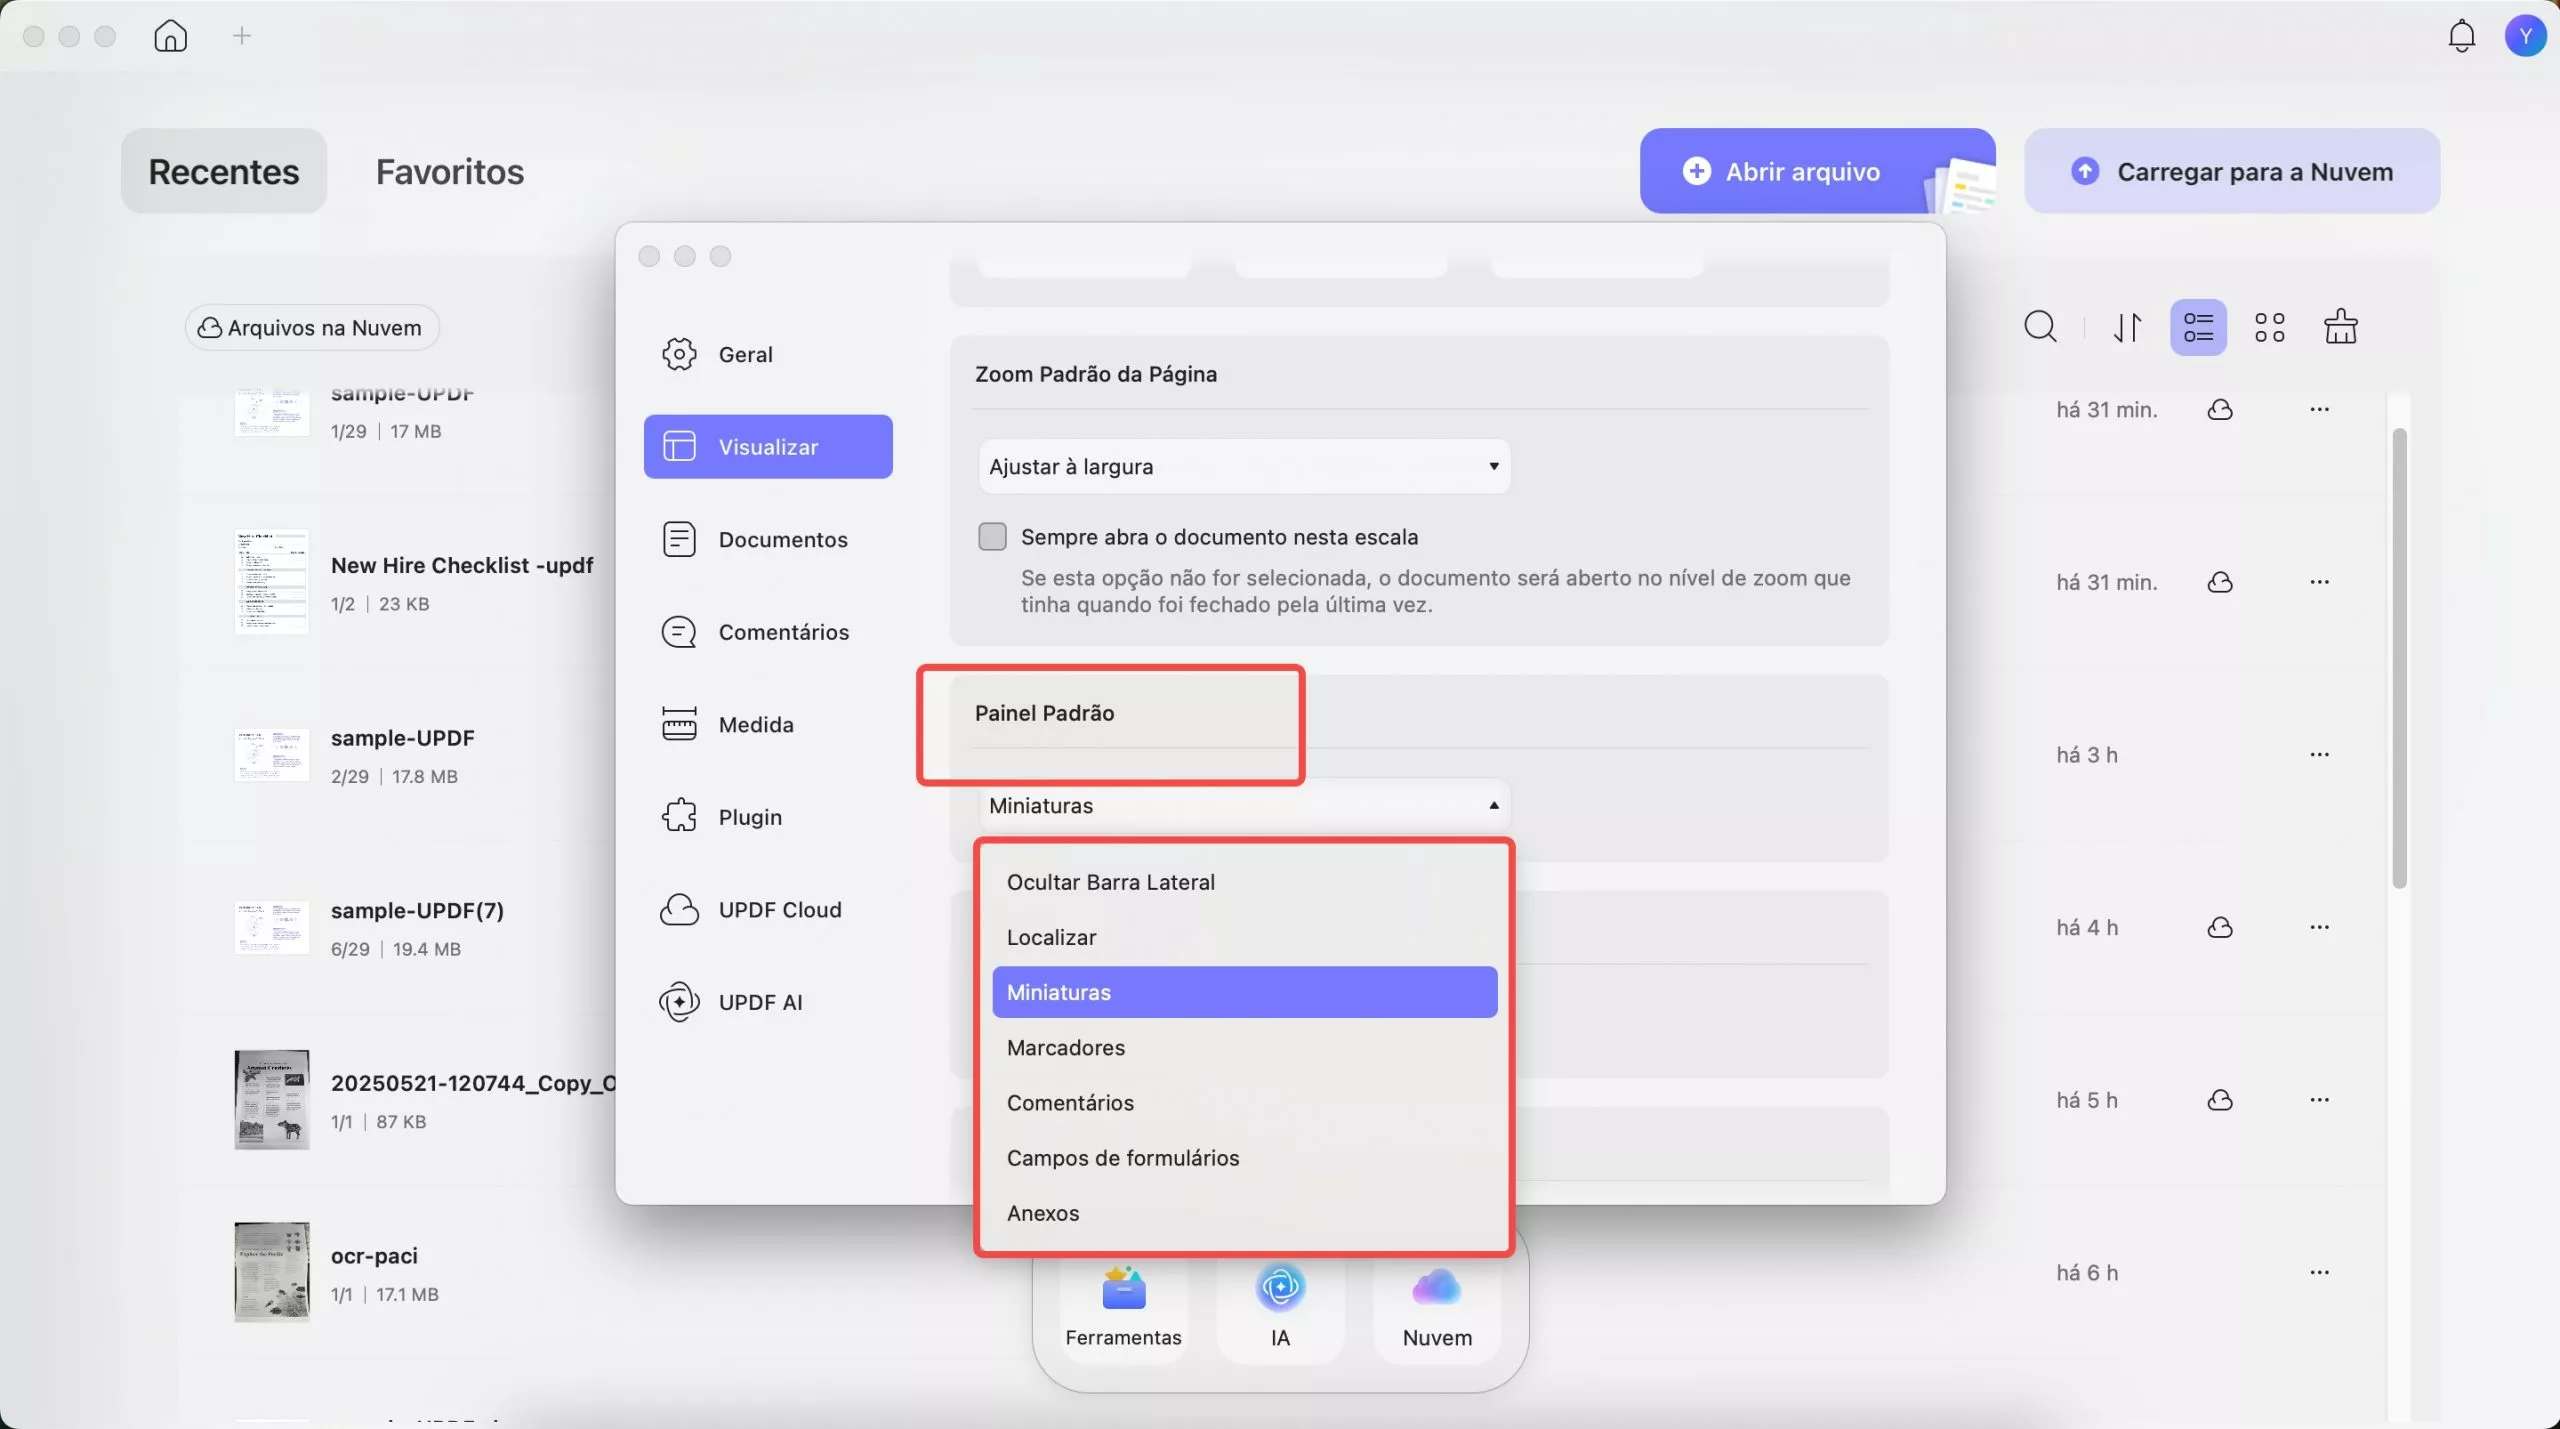Switch to Recentes tab

(x=224, y=171)
